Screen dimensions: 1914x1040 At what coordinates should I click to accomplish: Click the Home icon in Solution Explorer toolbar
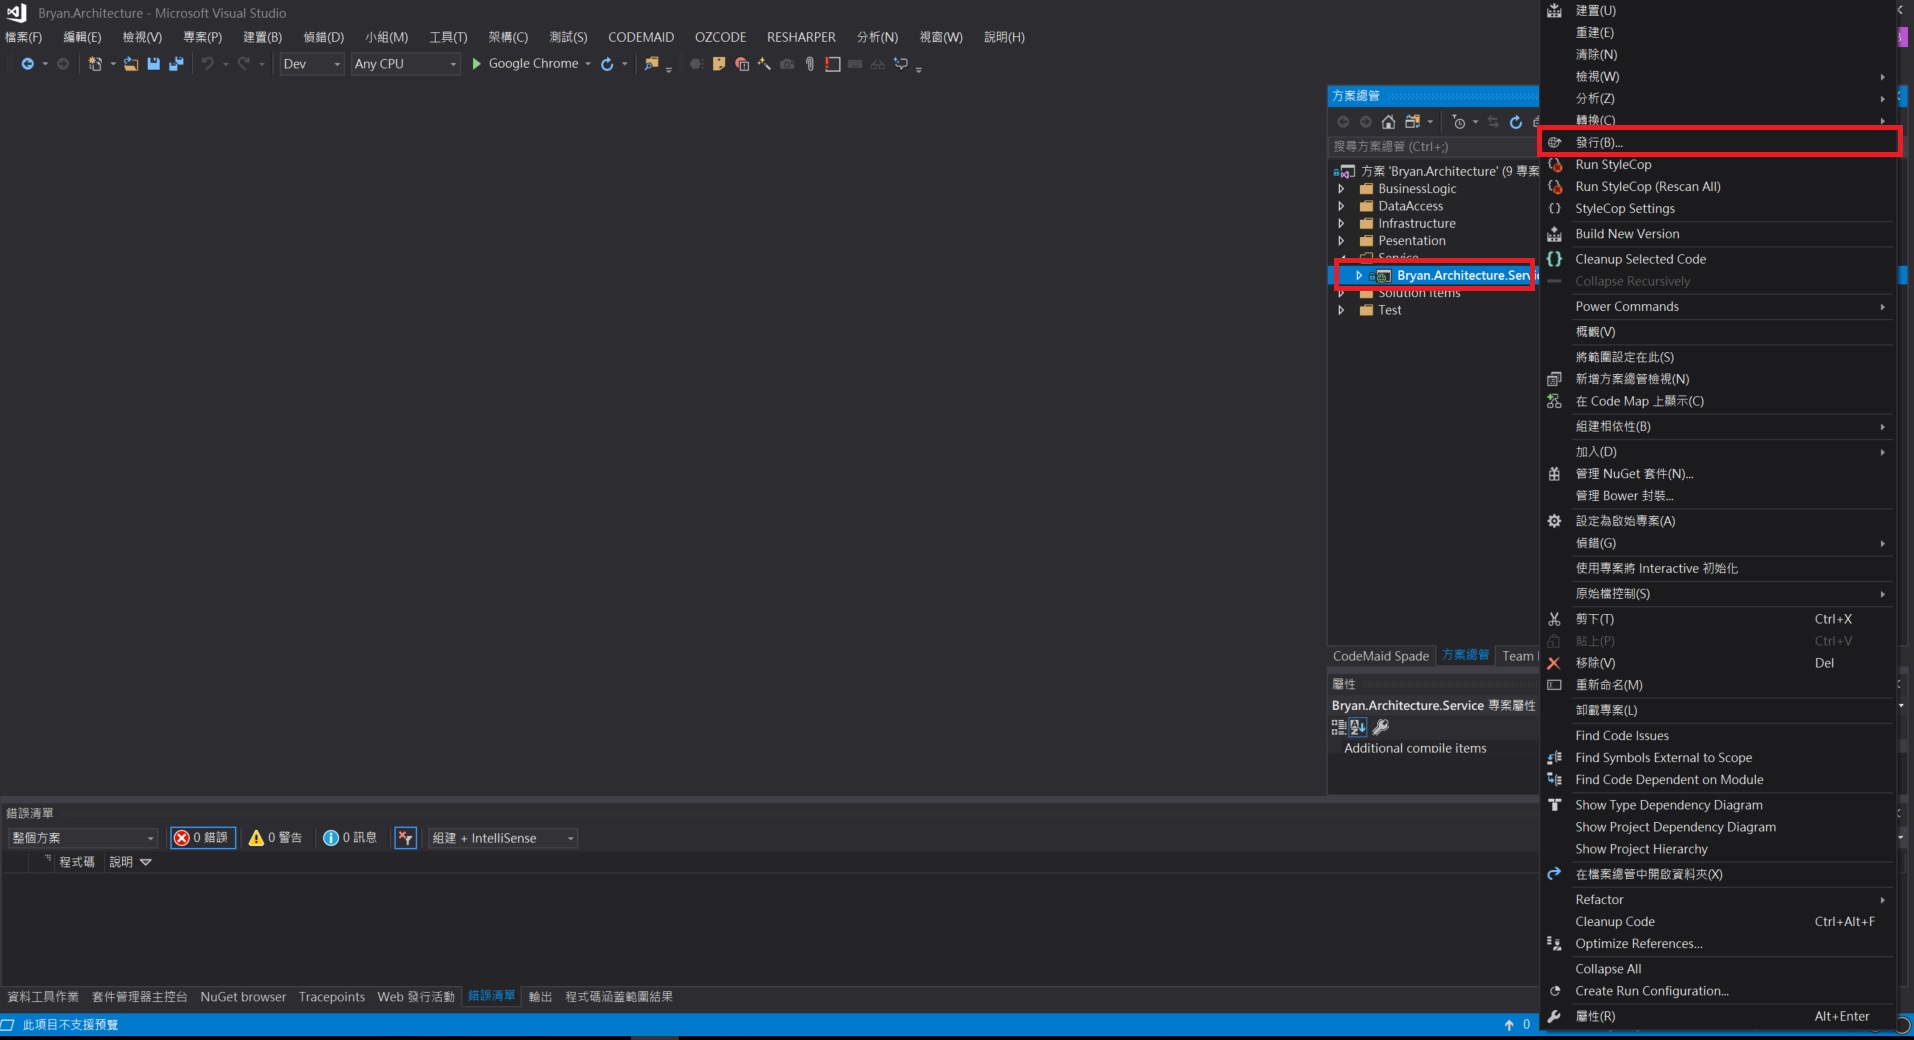pyautogui.click(x=1388, y=122)
